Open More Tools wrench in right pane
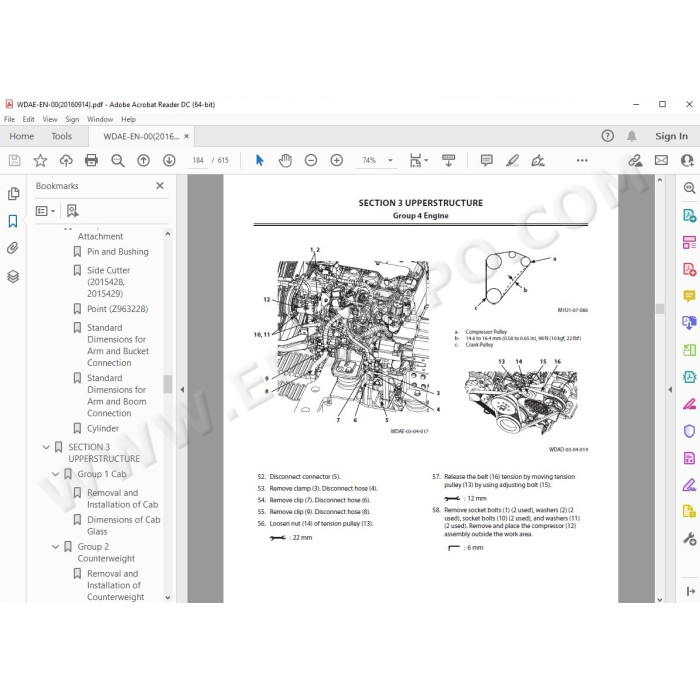The image size is (700, 700). (x=689, y=539)
